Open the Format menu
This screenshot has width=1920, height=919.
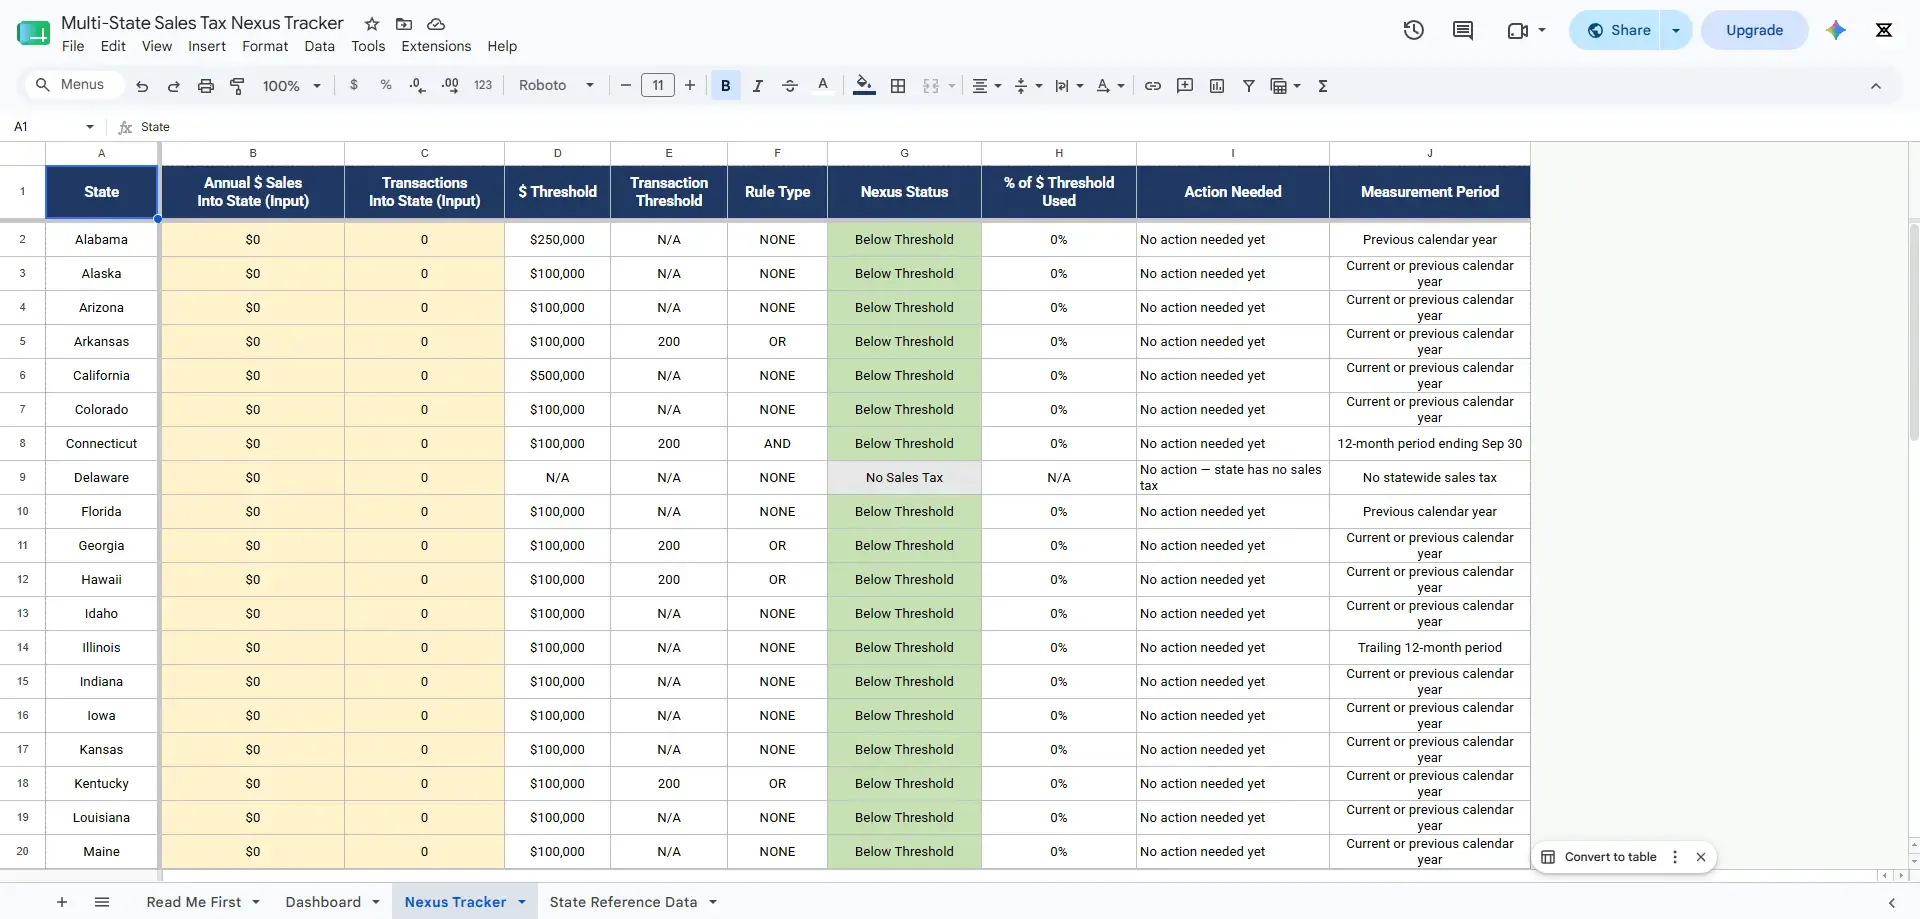pos(265,46)
